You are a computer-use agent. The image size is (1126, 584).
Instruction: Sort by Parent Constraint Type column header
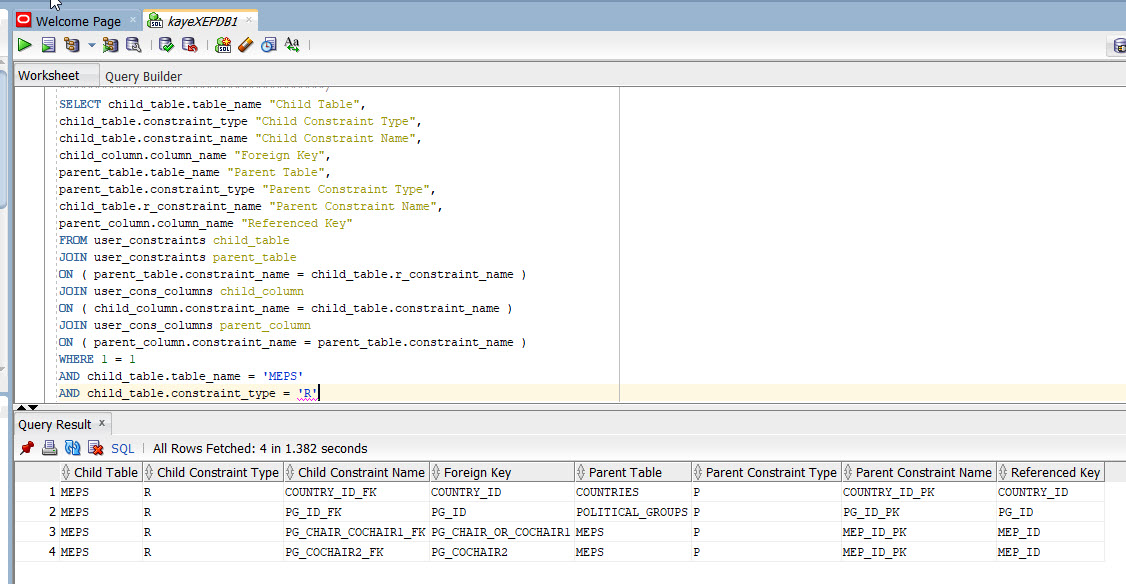pyautogui.click(x=766, y=472)
